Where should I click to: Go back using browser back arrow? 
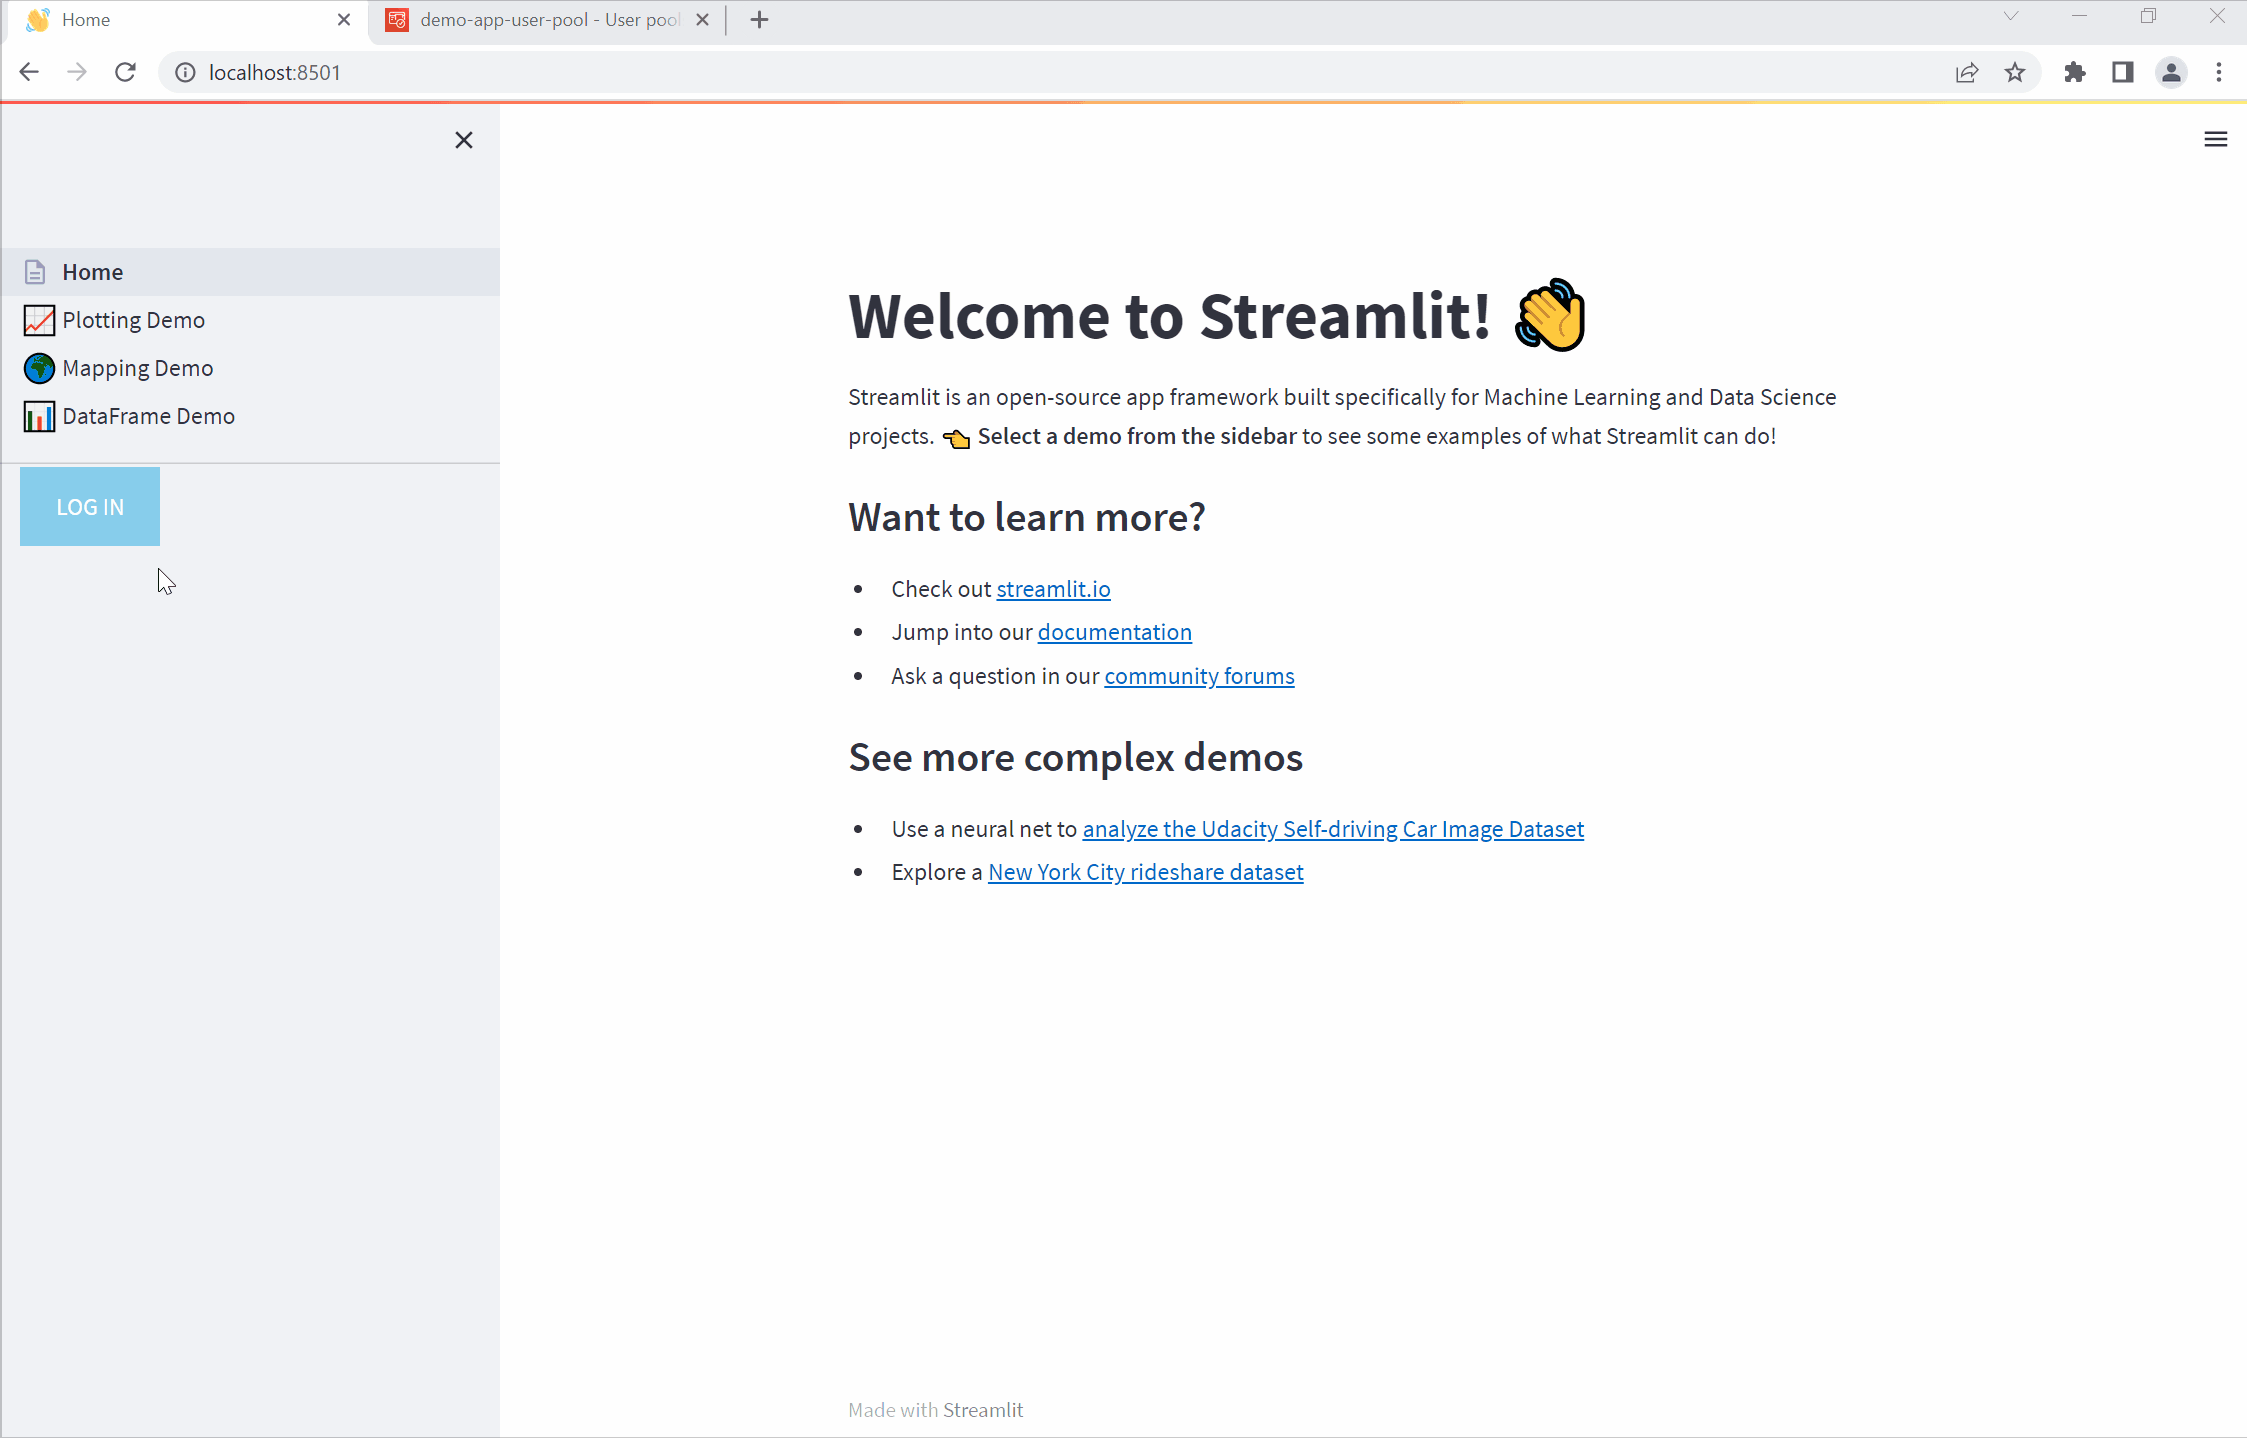pyautogui.click(x=29, y=72)
